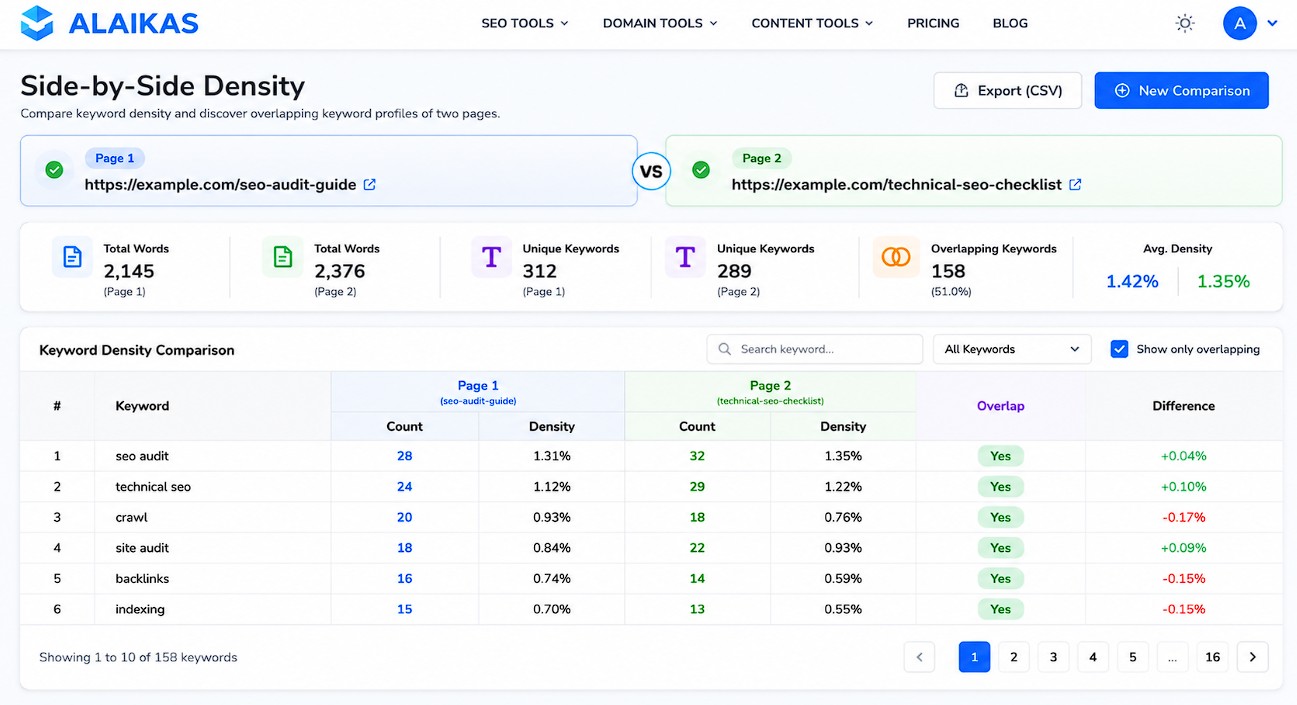Open the technical-seo-checklist URL link
The image size is (1297, 705).
click(x=896, y=184)
